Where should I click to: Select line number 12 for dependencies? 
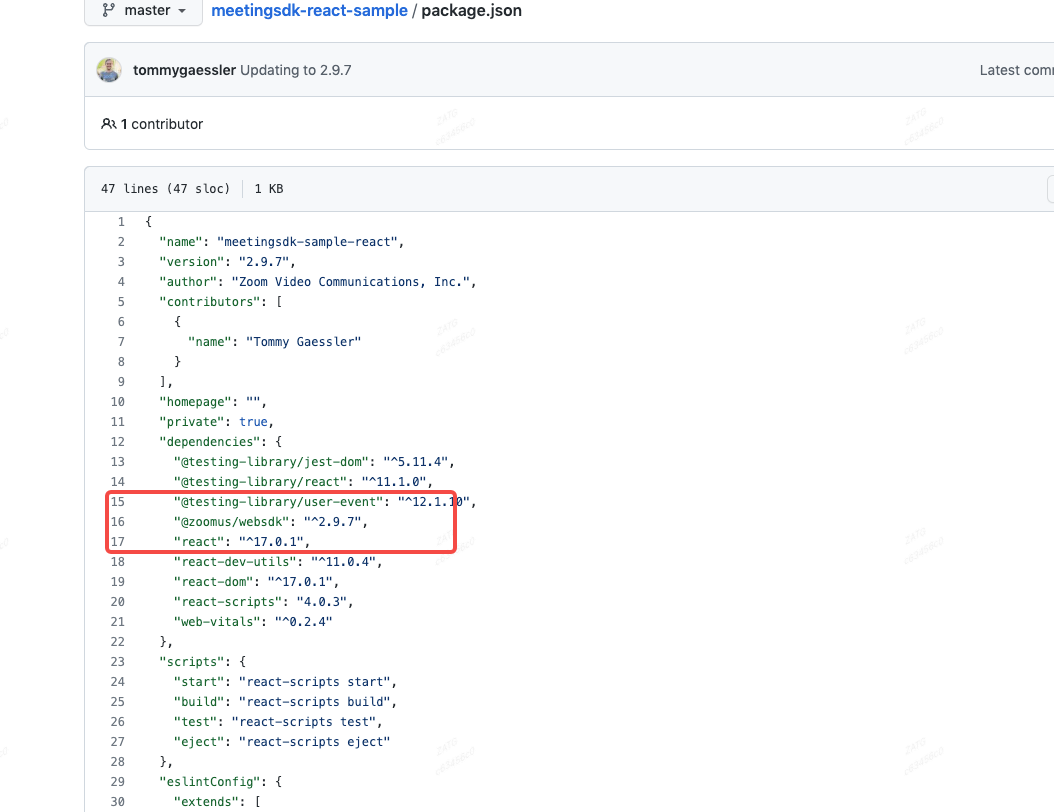pyautogui.click(x=118, y=442)
